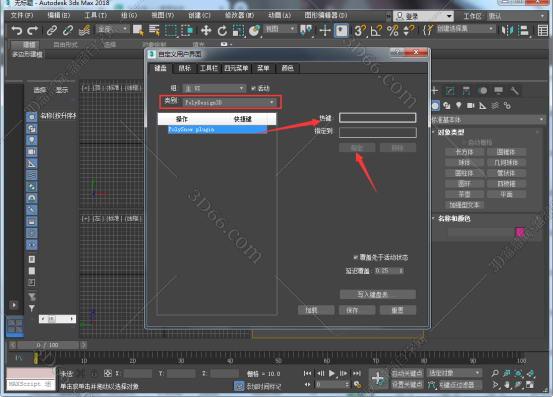This screenshot has height=397, width=553.
Task: Select the Unlink Selection icon
Action: (x=68, y=31)
